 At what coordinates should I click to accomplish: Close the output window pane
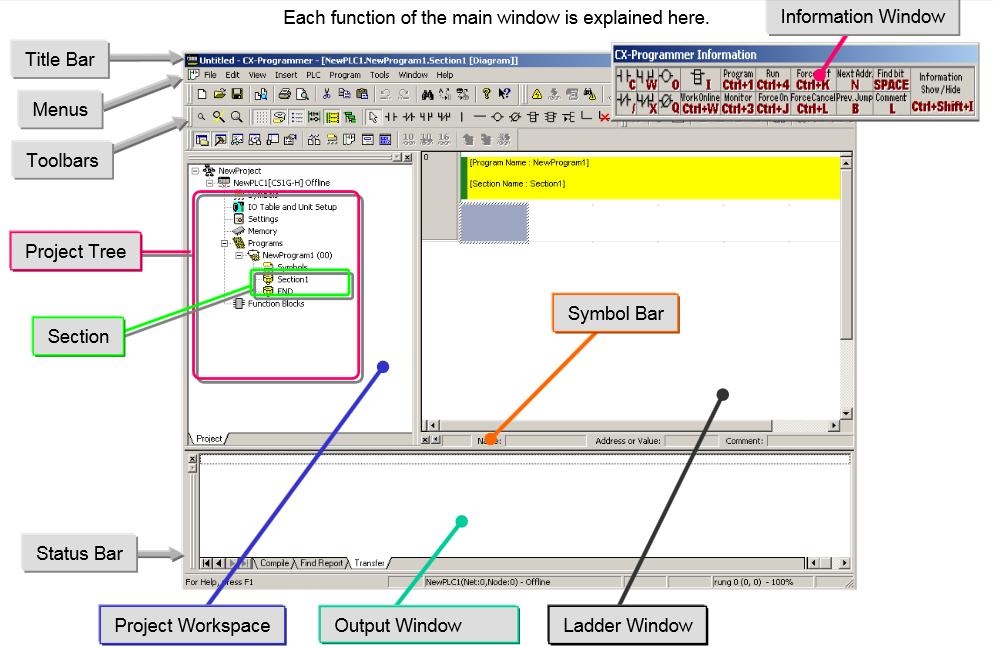192,459
